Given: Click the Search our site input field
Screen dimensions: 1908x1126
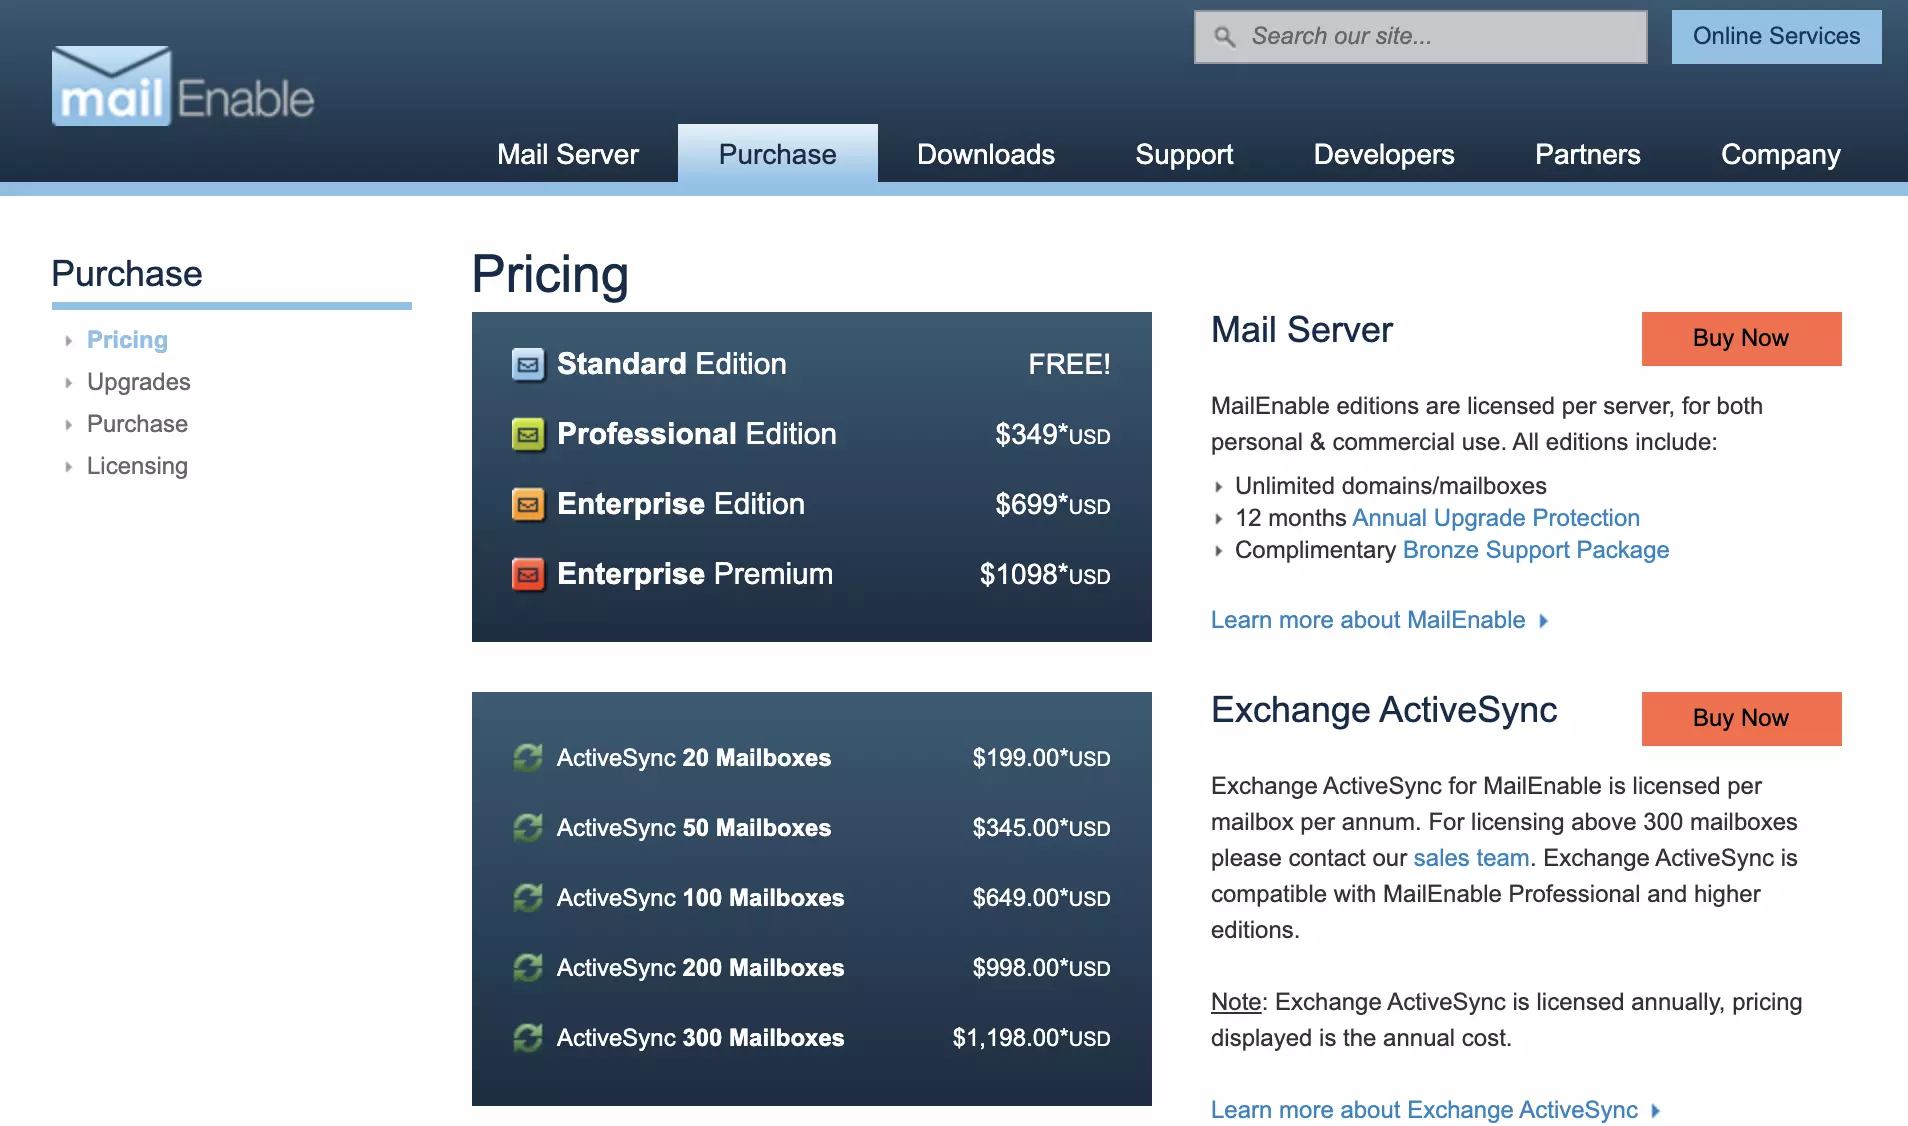Looking at the screenshot, I should point(1420,36).
